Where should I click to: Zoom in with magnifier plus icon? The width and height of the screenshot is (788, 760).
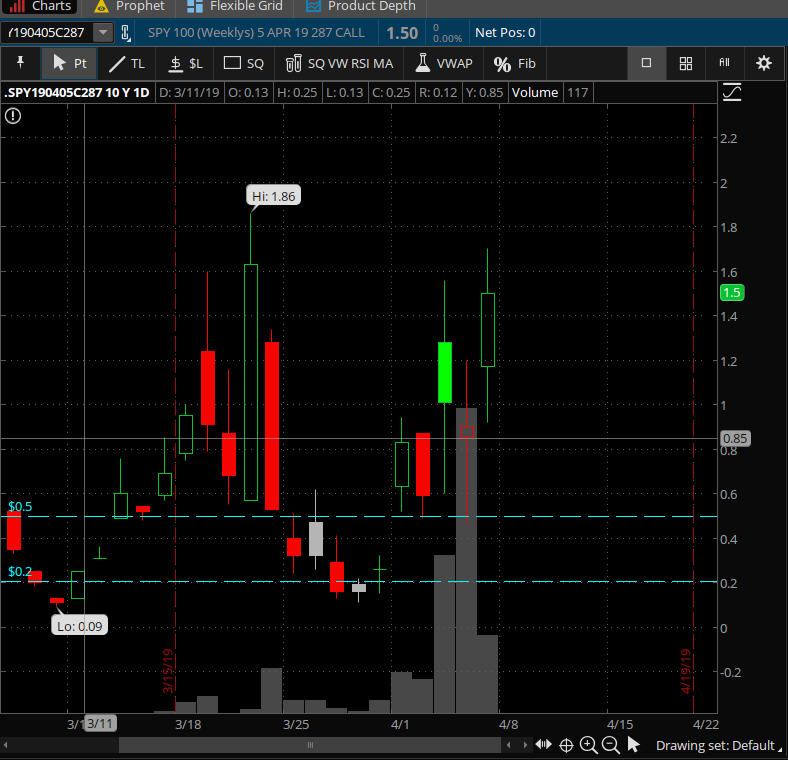point(588,744)
